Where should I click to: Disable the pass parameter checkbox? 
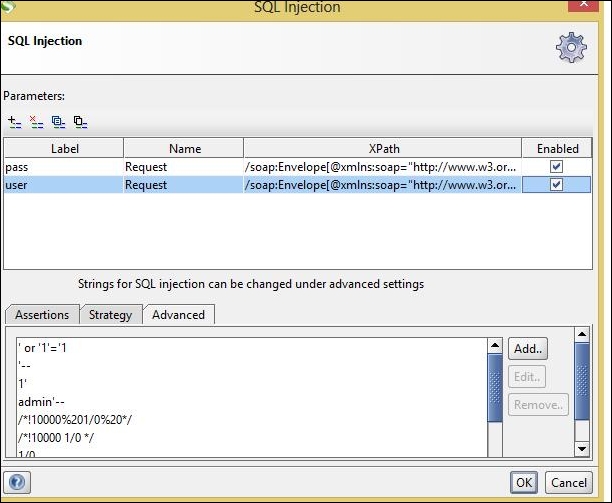(556, 167)
